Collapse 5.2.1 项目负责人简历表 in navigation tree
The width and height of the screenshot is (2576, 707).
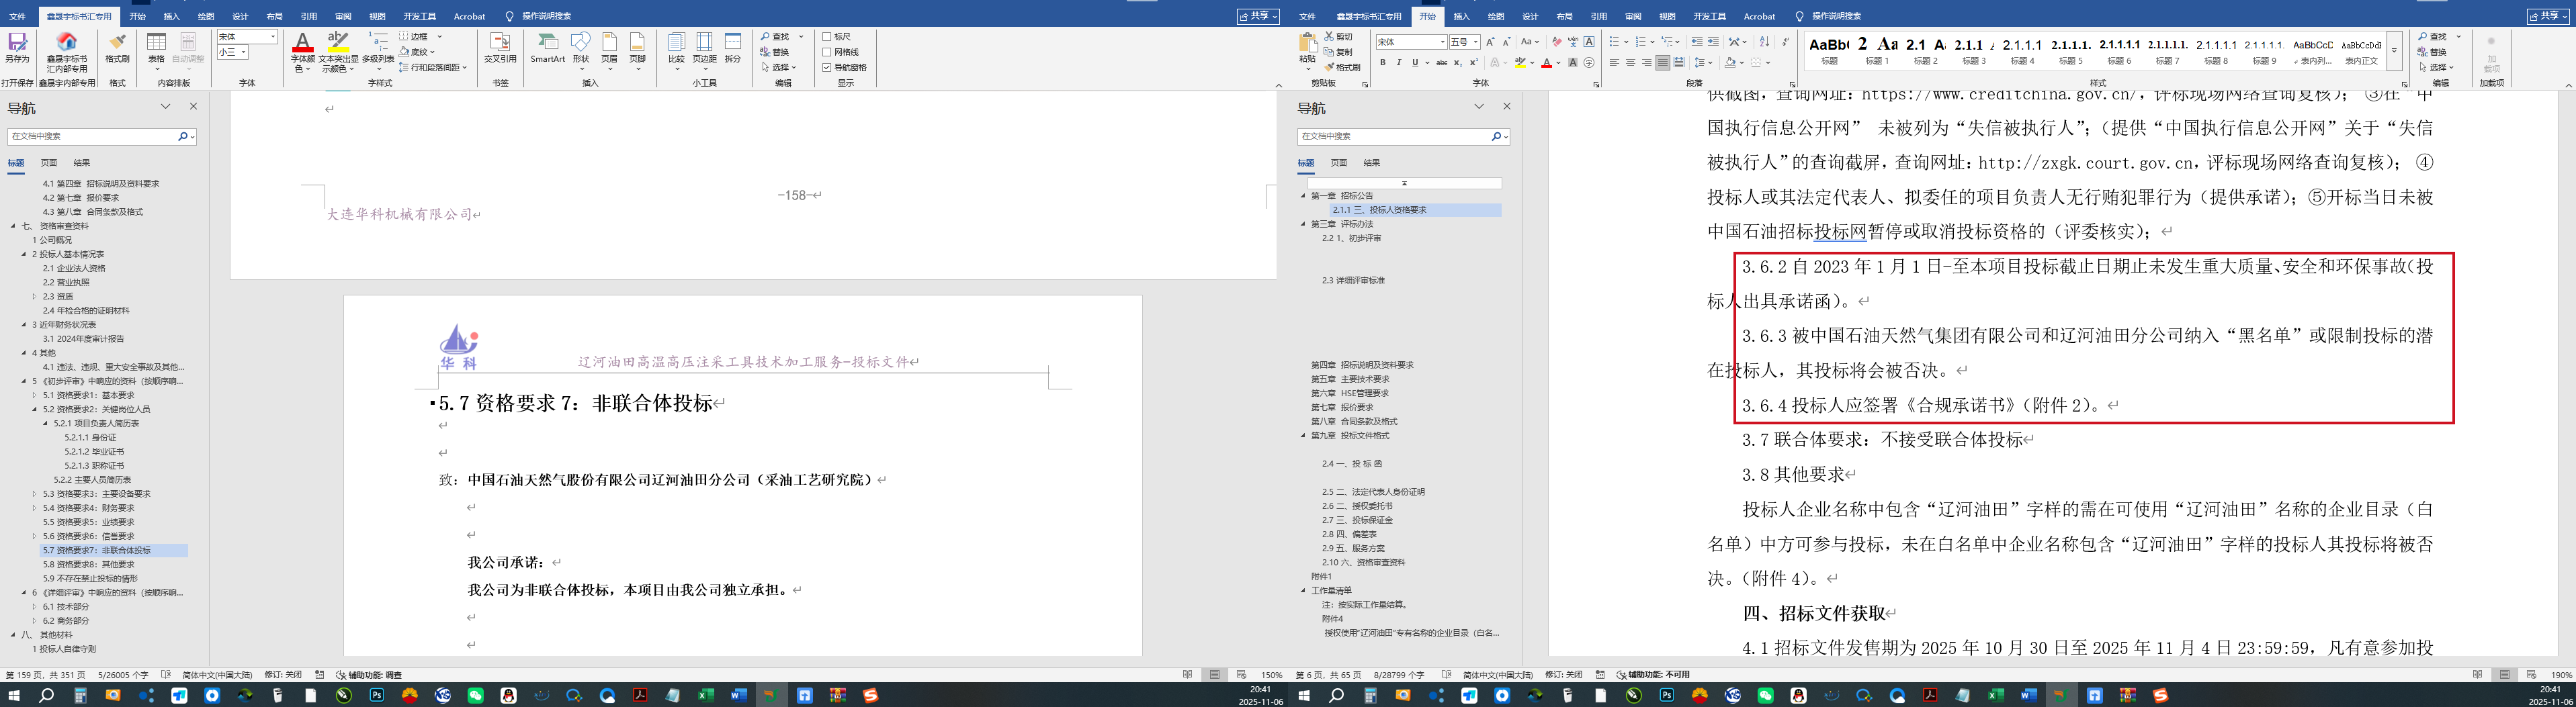45,423
